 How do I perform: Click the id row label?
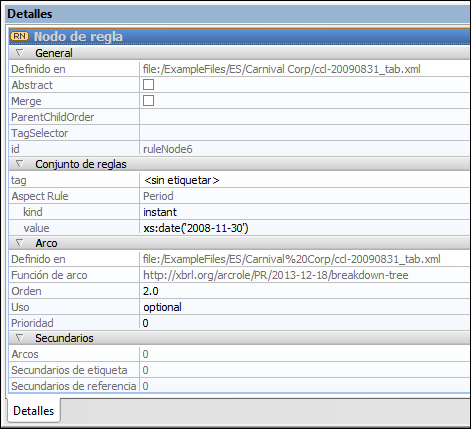click(x=15, y=149)
